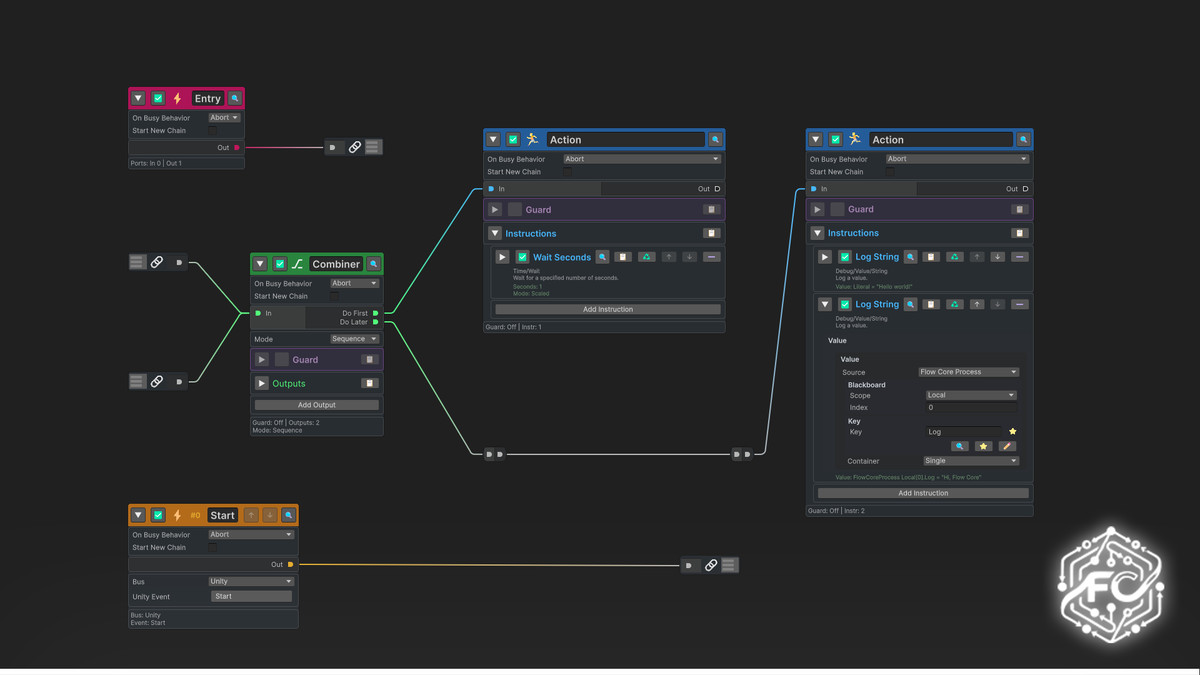
Task: Collapse the Instructions section in right Action node
Action: point(817,233)
